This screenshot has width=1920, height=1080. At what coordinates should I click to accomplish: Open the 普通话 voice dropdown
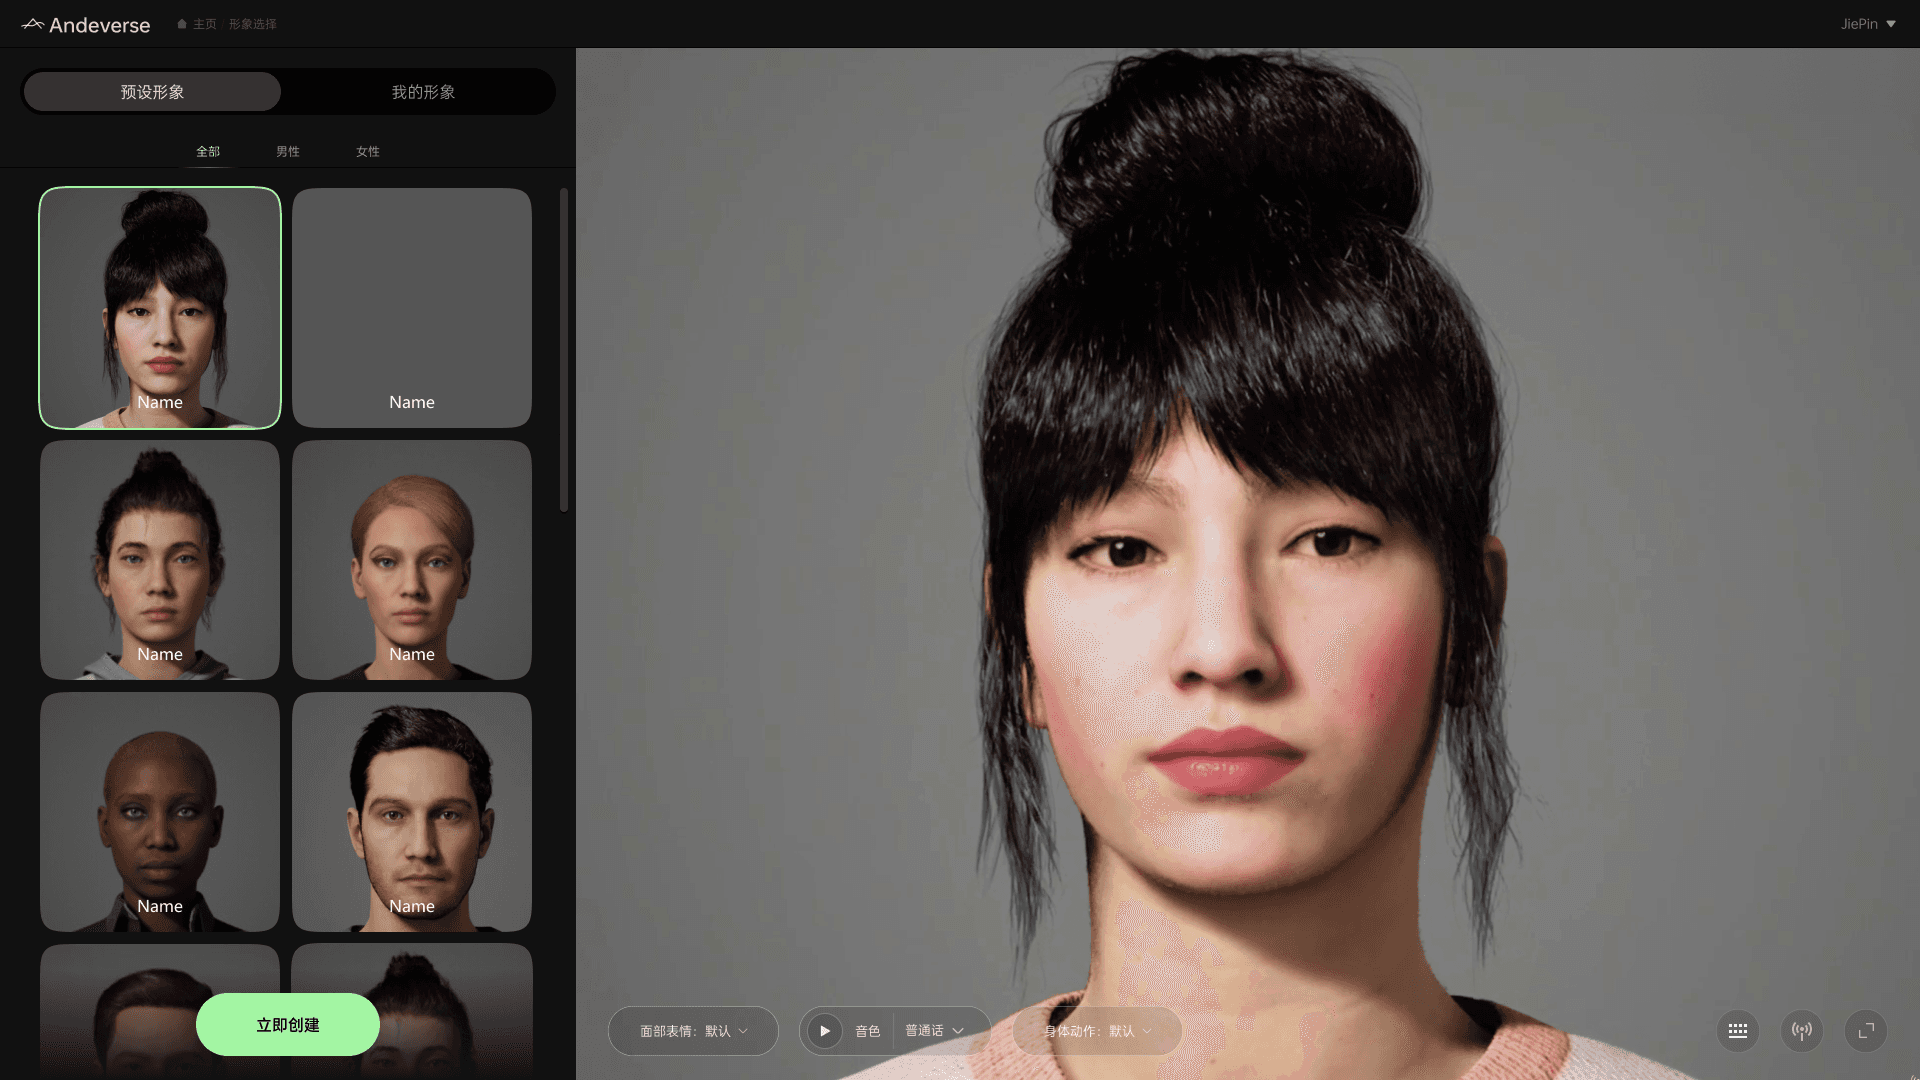934,1031
